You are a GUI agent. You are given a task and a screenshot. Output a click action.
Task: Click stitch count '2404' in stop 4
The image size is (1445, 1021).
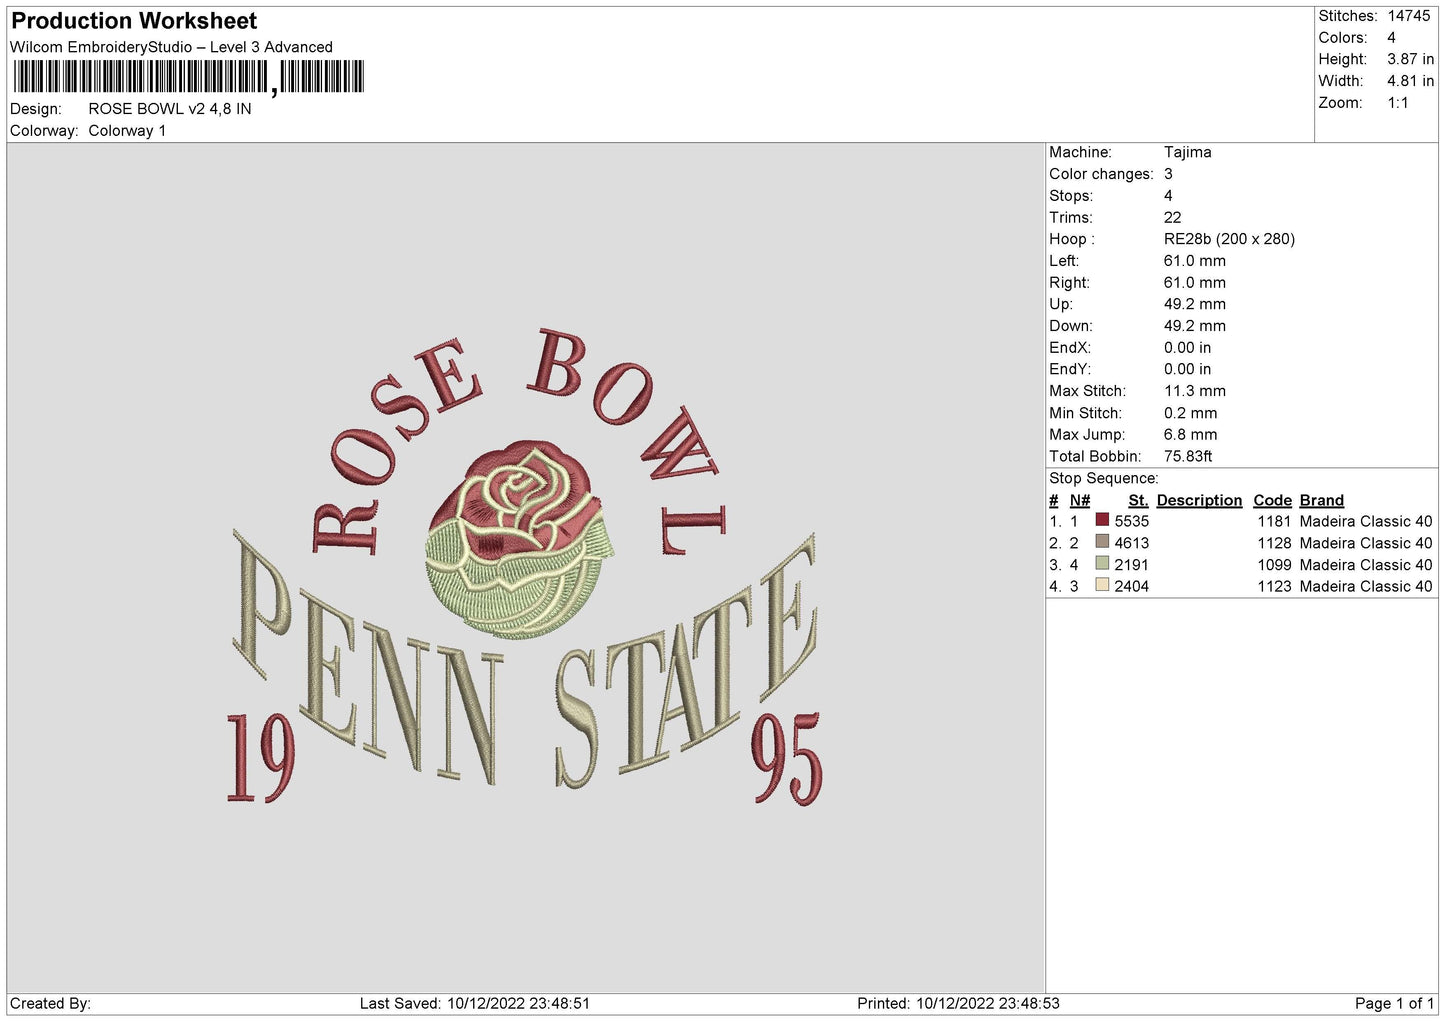[1131, 587]
